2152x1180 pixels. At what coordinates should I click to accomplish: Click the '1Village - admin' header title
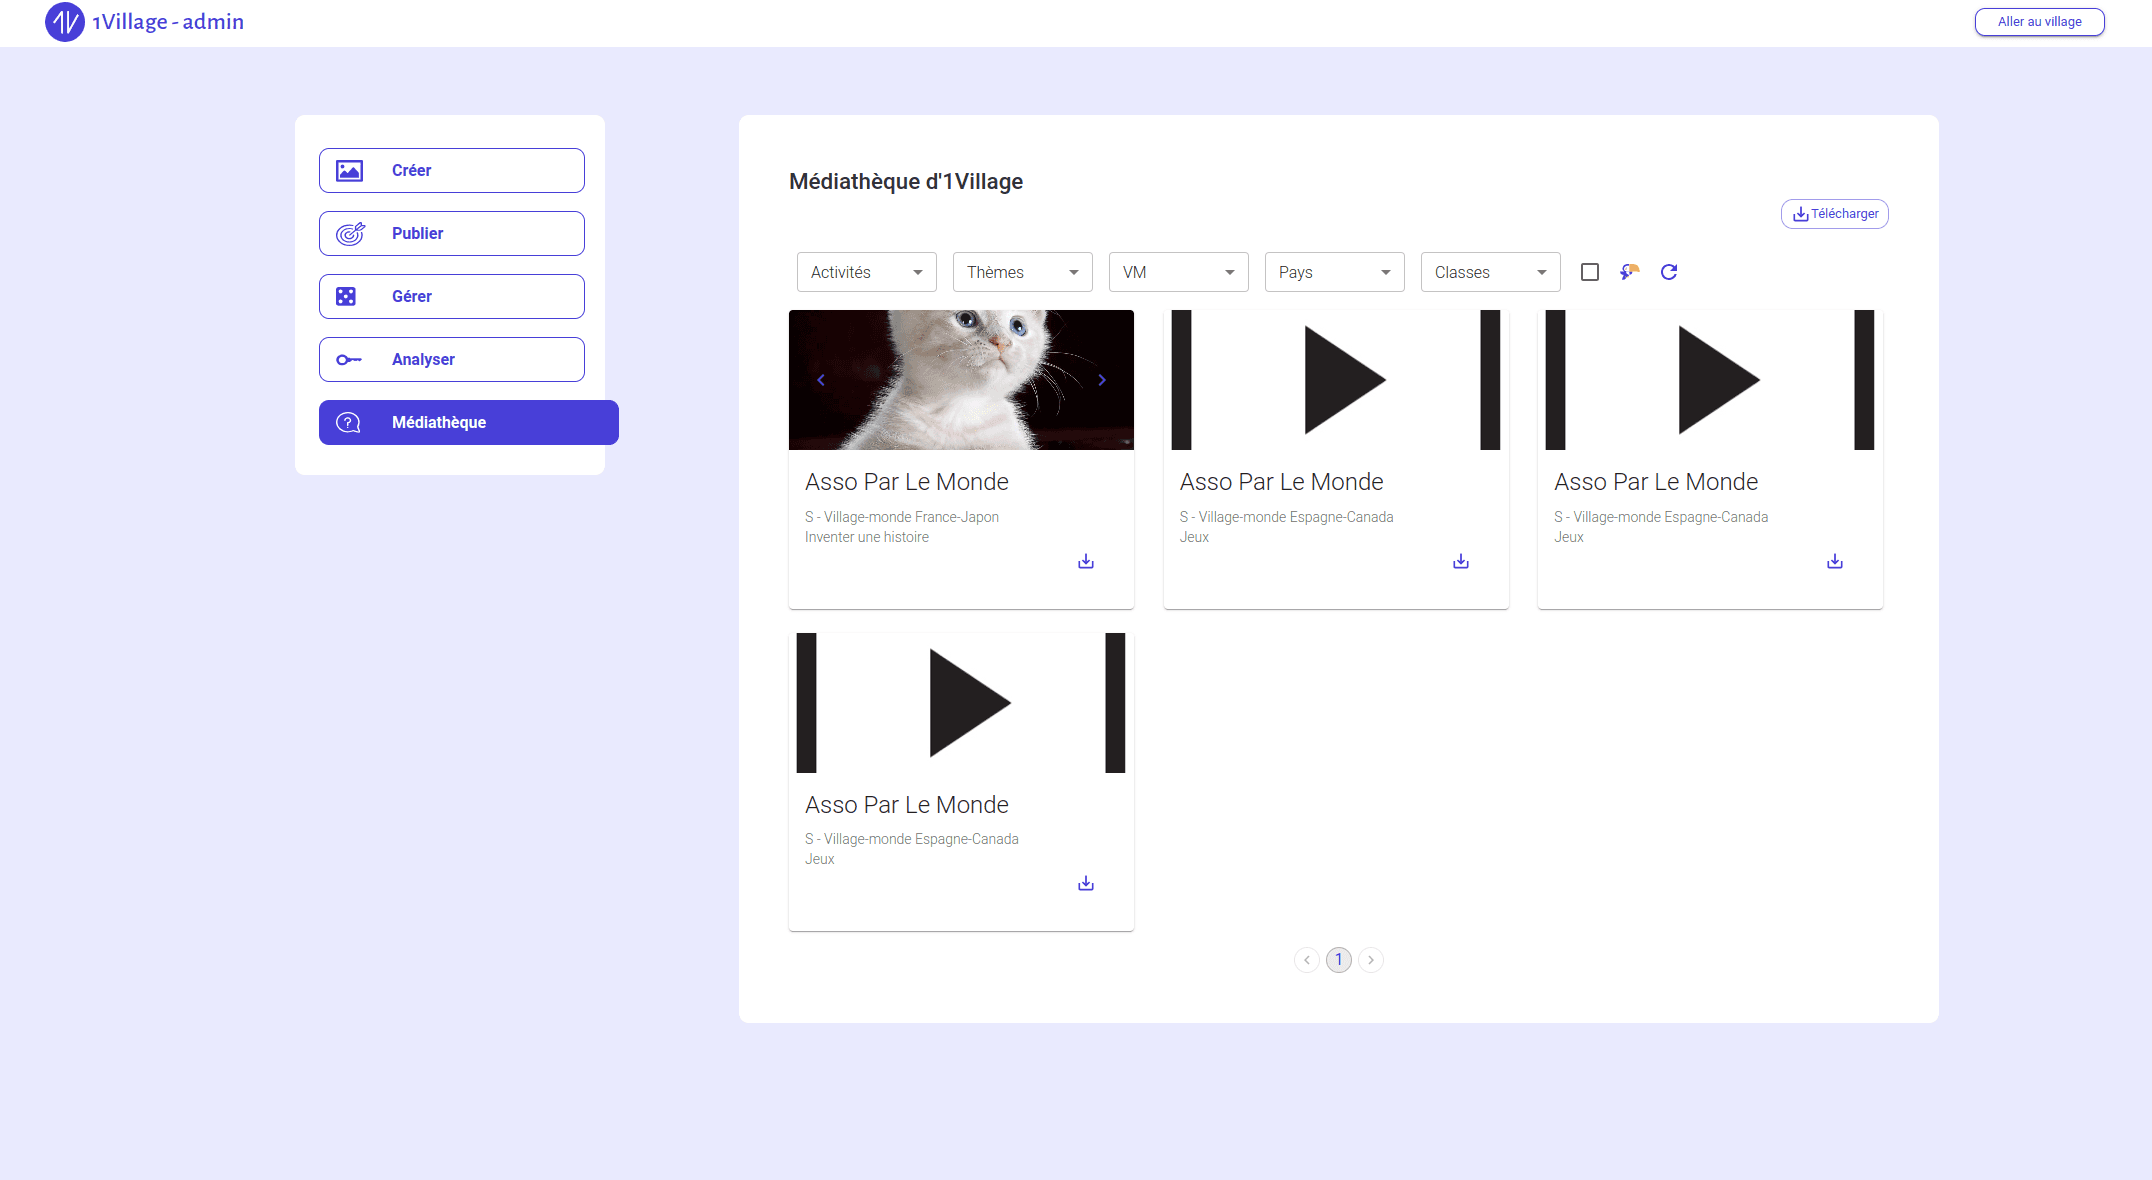point(168,22)
